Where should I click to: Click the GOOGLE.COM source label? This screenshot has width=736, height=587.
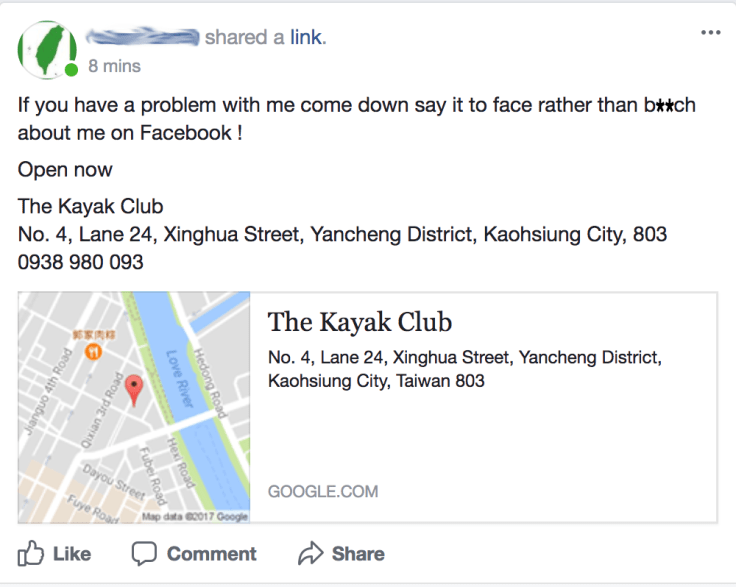[x=323, y=491]
